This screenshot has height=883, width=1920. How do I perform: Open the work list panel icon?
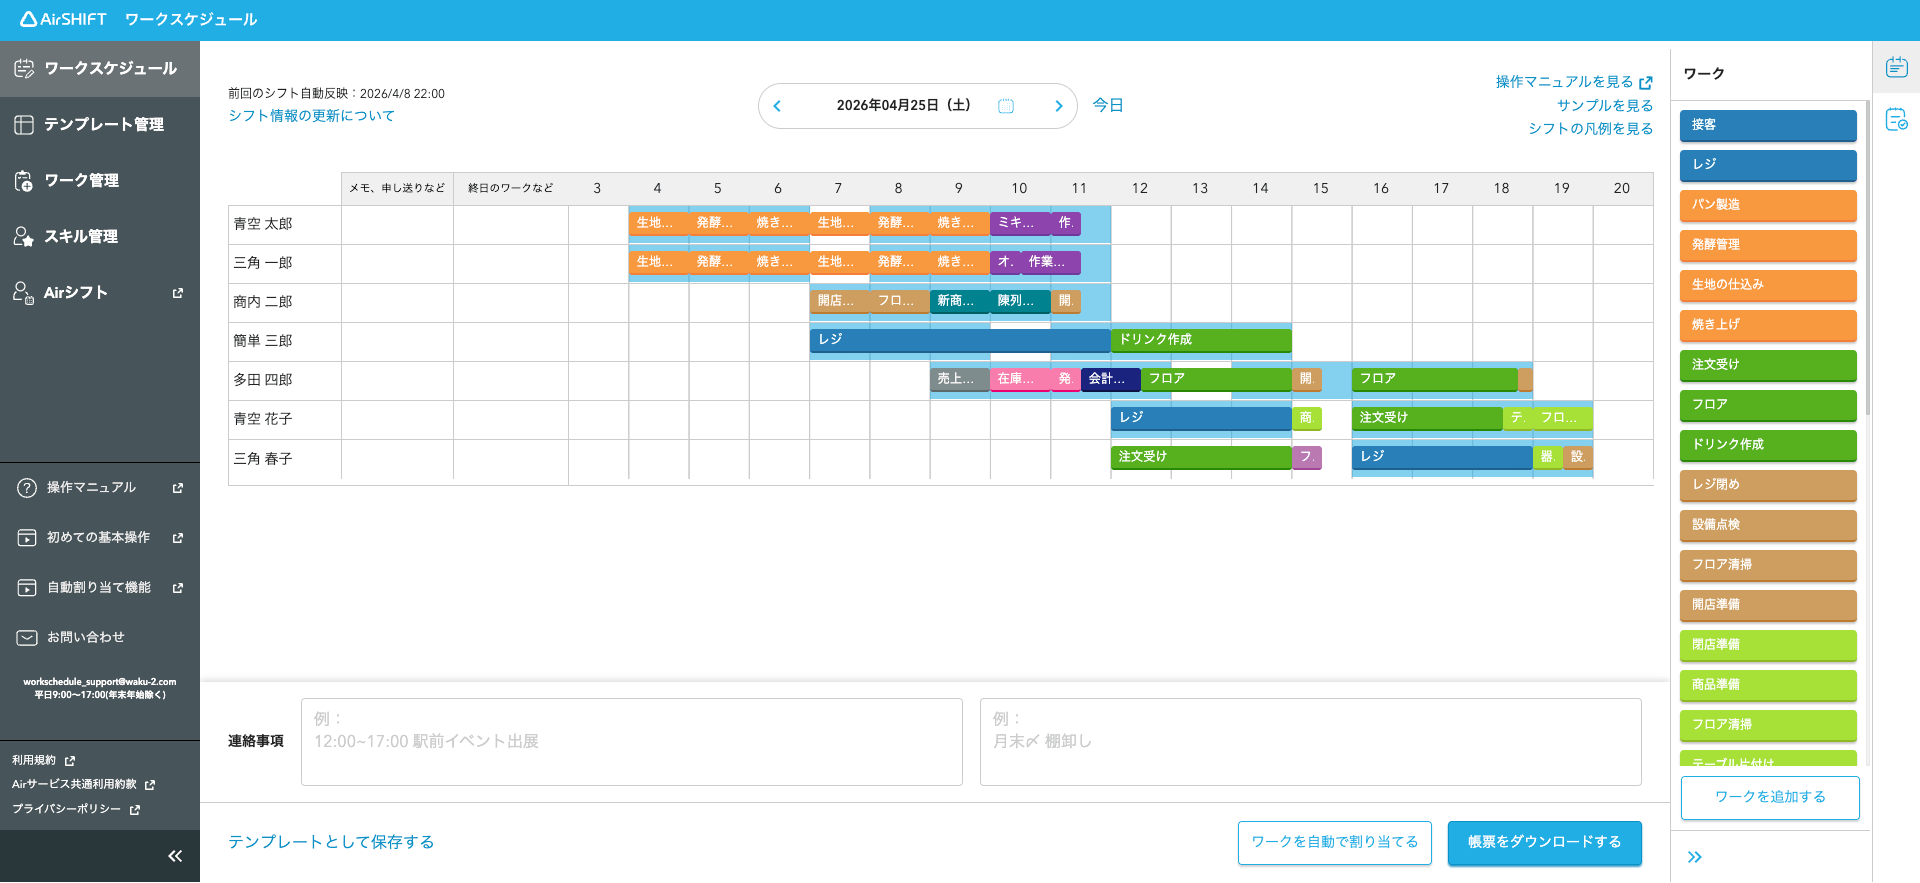pos(1896,67)
